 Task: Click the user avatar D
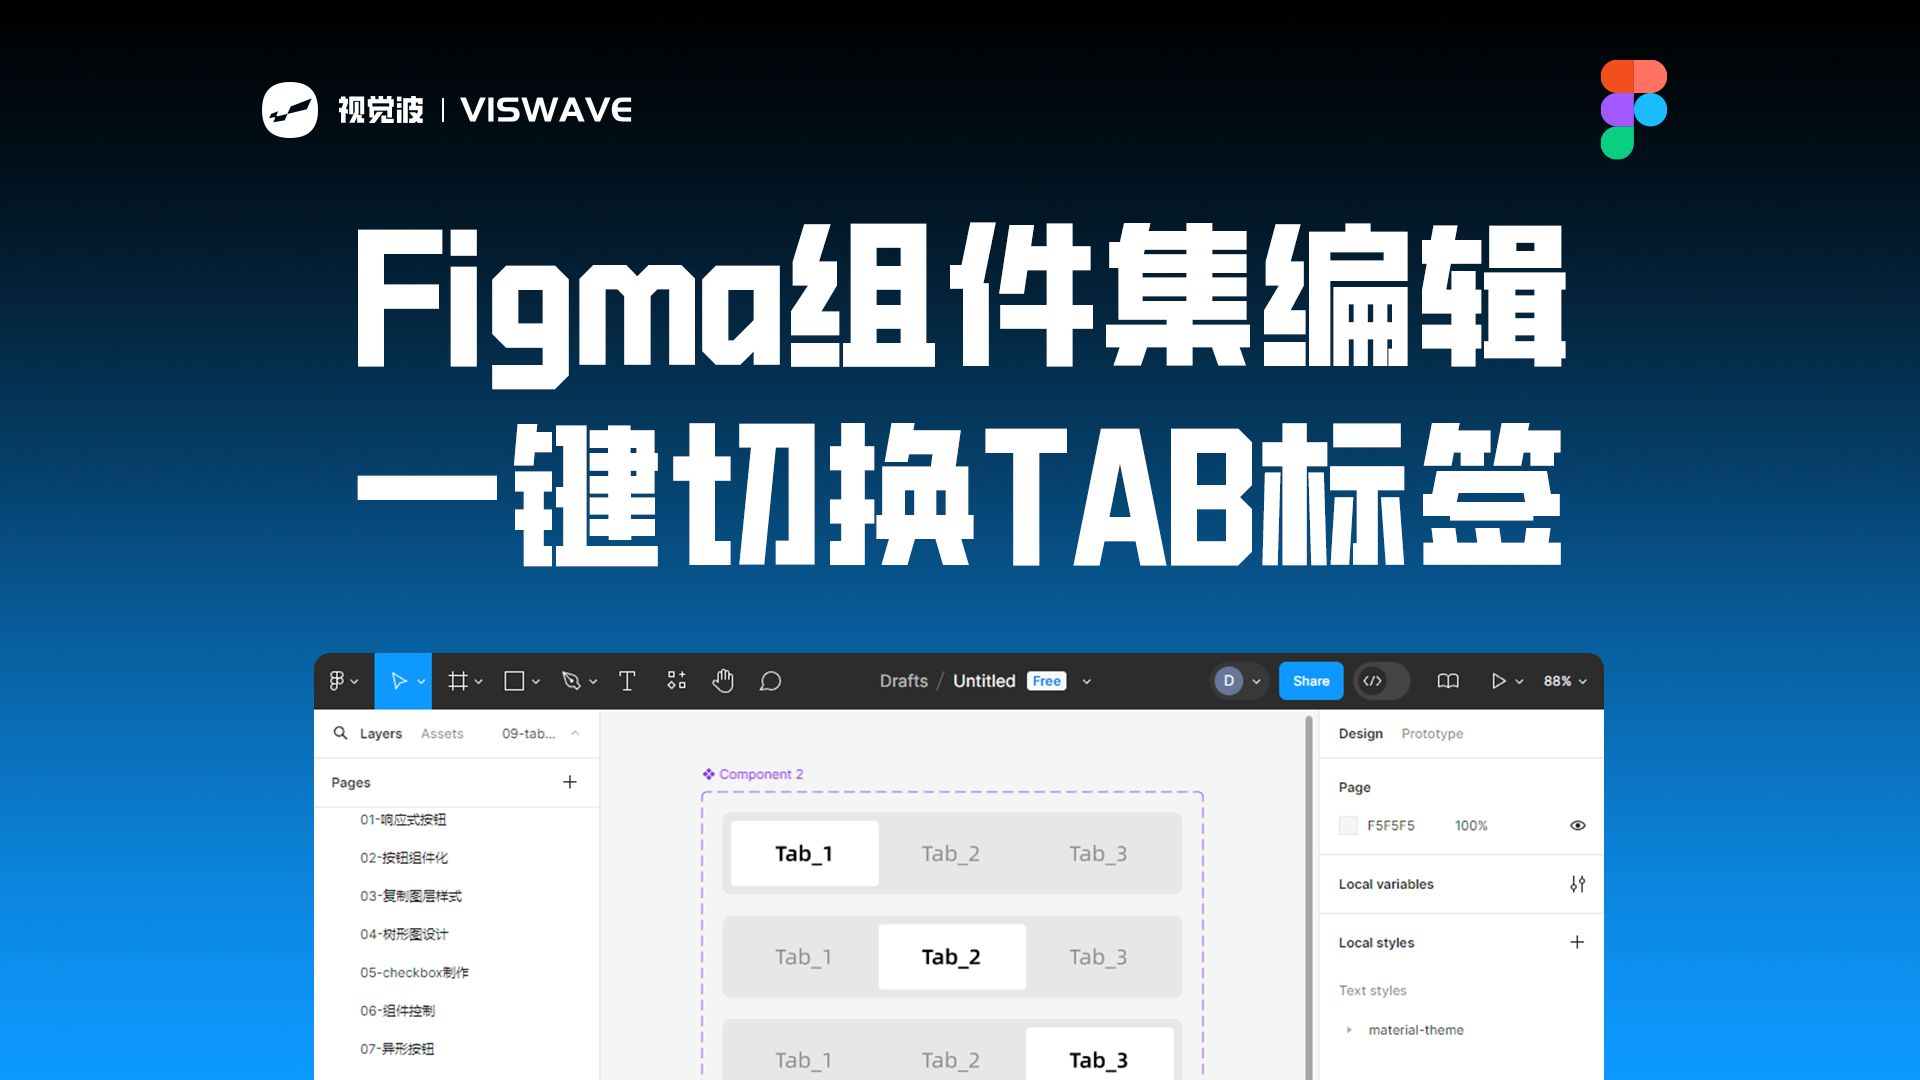pyautogui.click(x=1228, y=681)
